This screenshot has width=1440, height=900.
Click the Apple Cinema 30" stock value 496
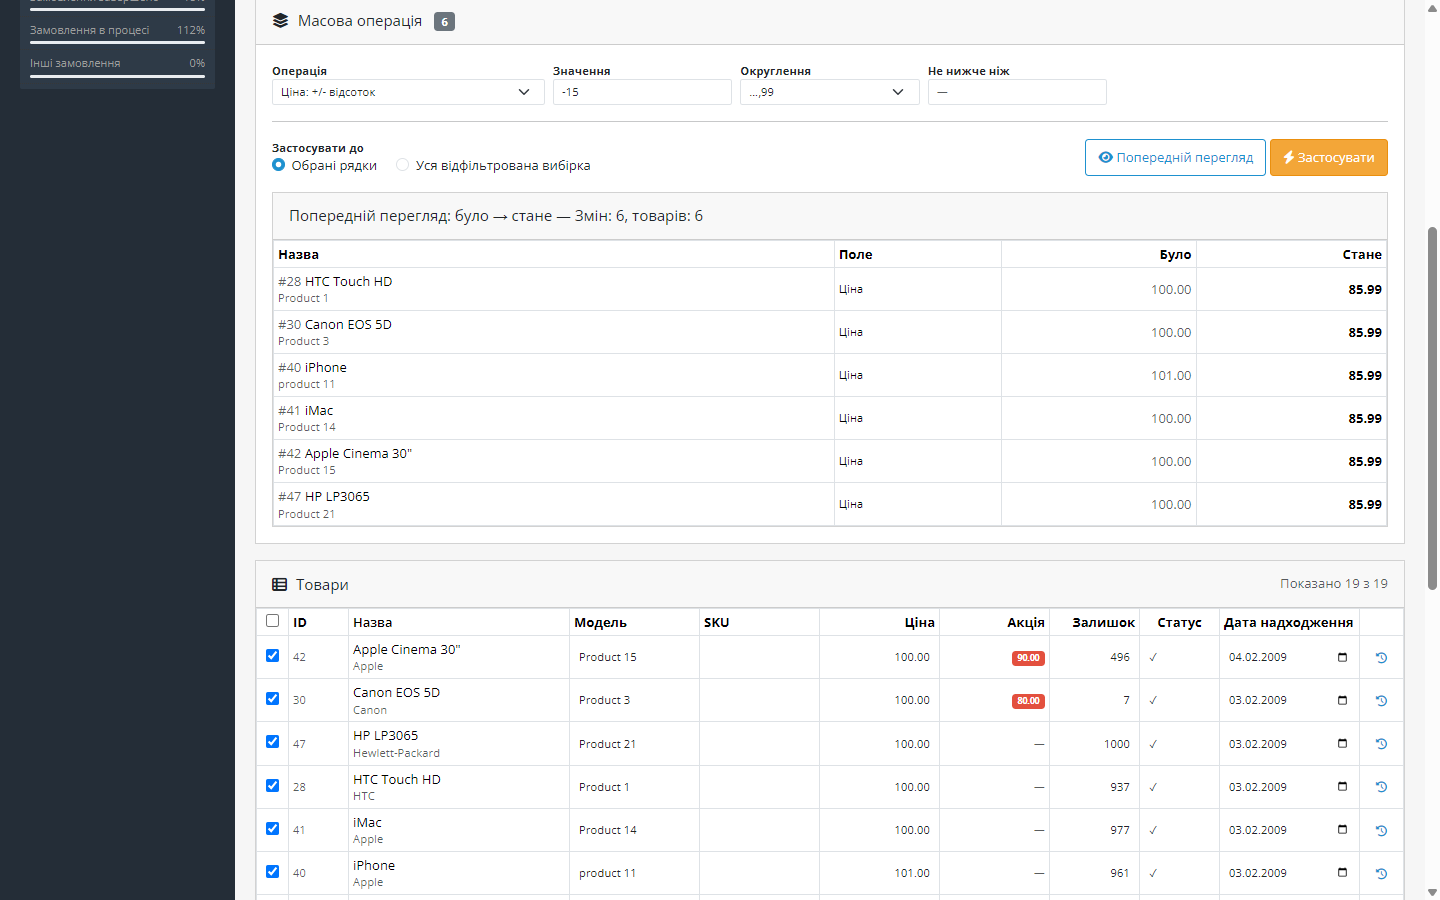point(1120,657)
